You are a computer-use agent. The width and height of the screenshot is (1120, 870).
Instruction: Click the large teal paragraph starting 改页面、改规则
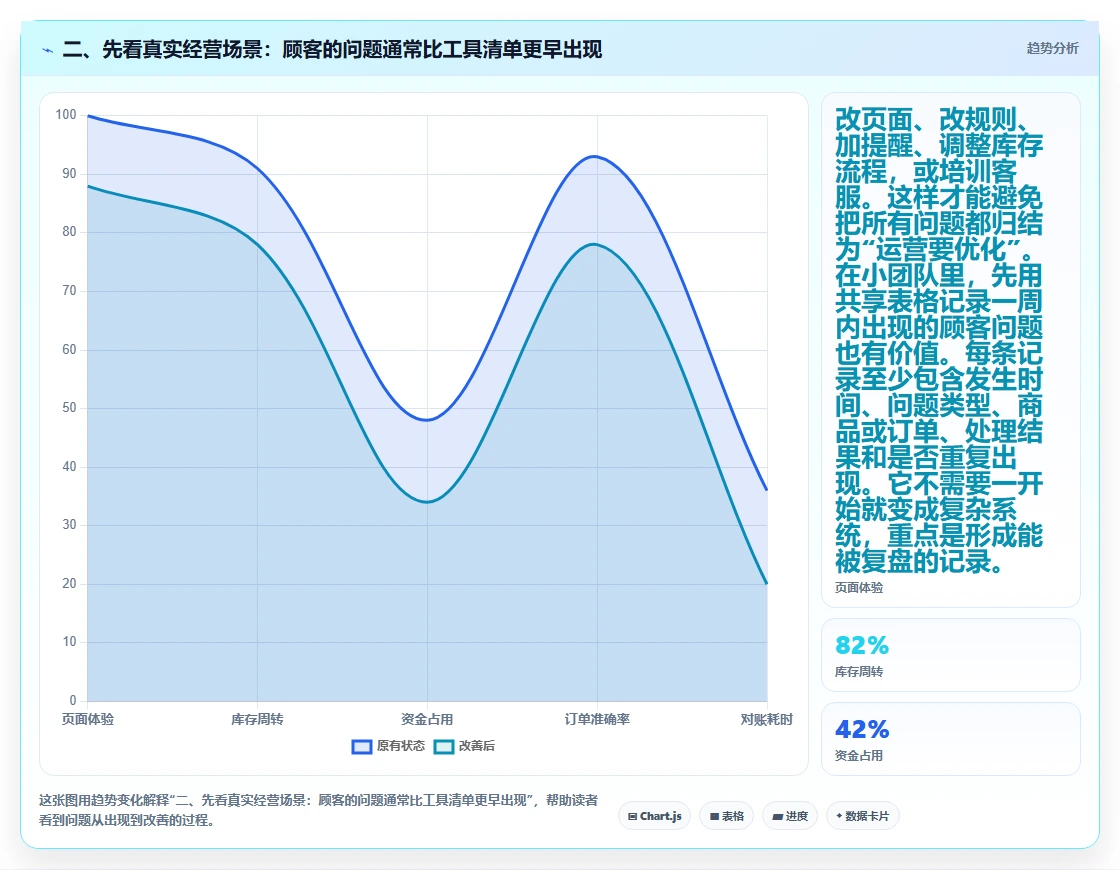point(939,340)
